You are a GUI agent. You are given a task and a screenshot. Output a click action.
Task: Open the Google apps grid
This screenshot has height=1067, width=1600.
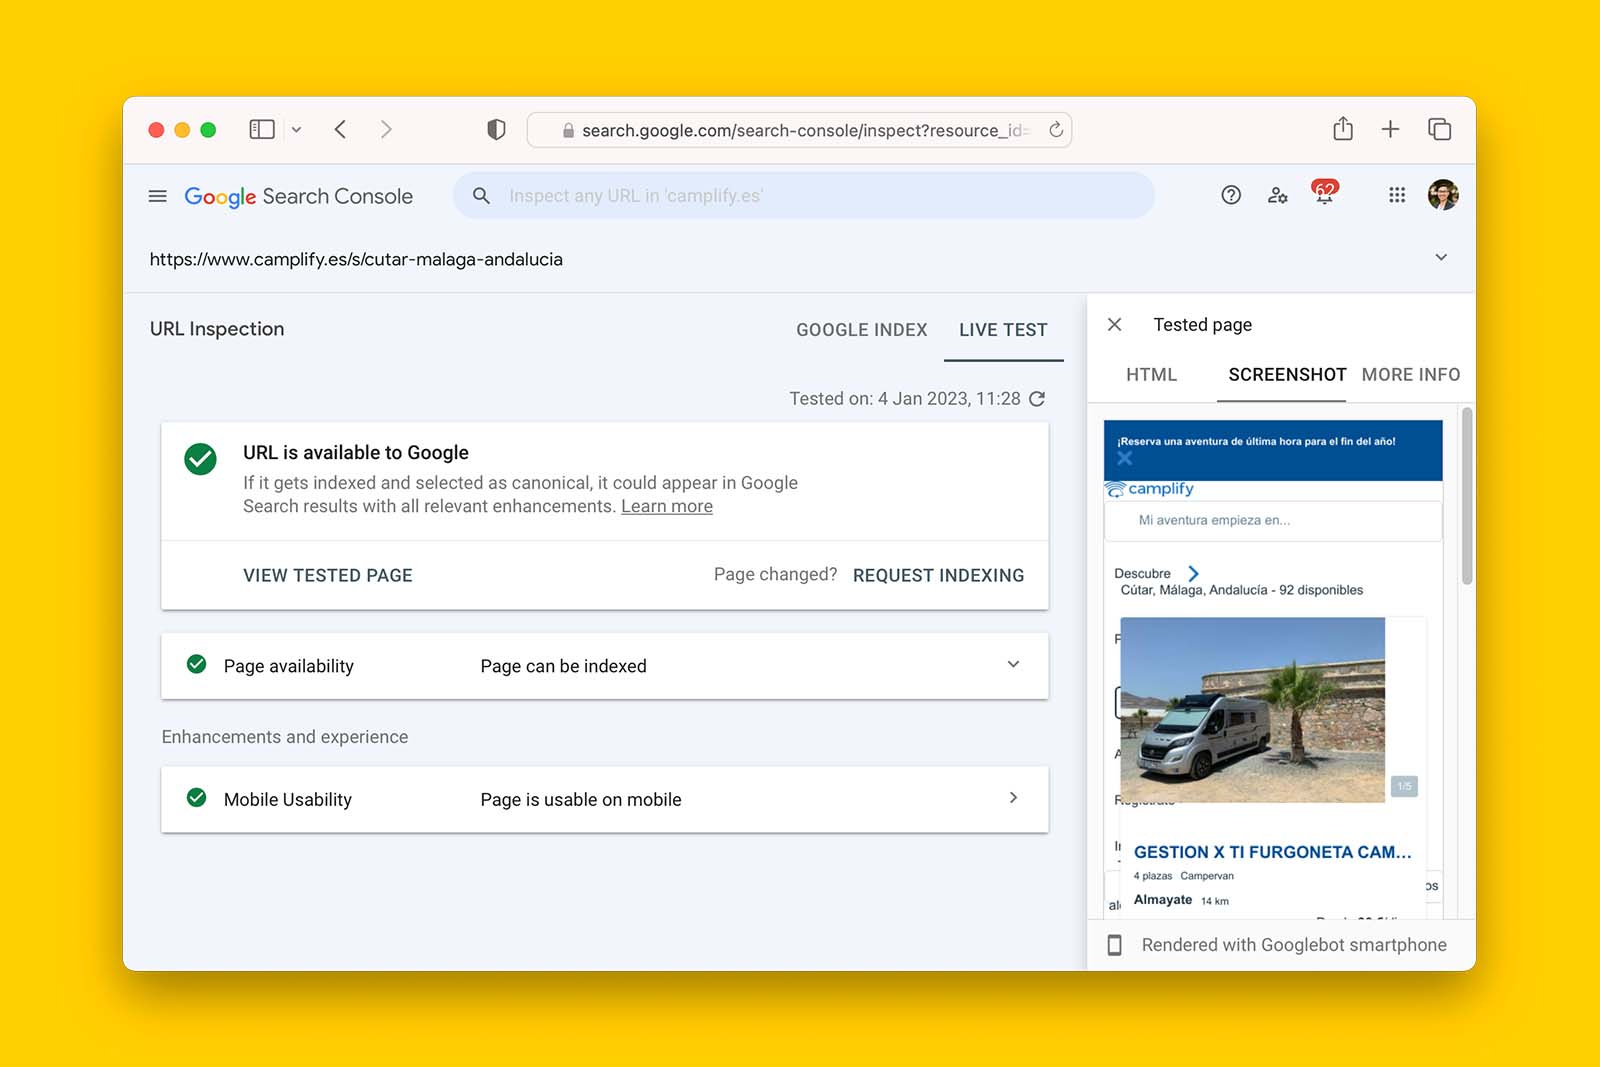(1397, 195)
